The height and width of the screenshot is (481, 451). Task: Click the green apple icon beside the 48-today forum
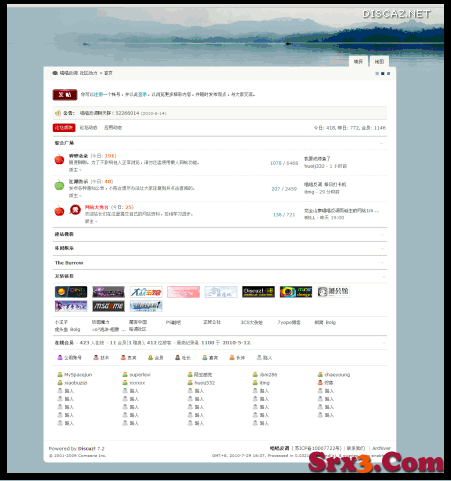tap(59, 185)
